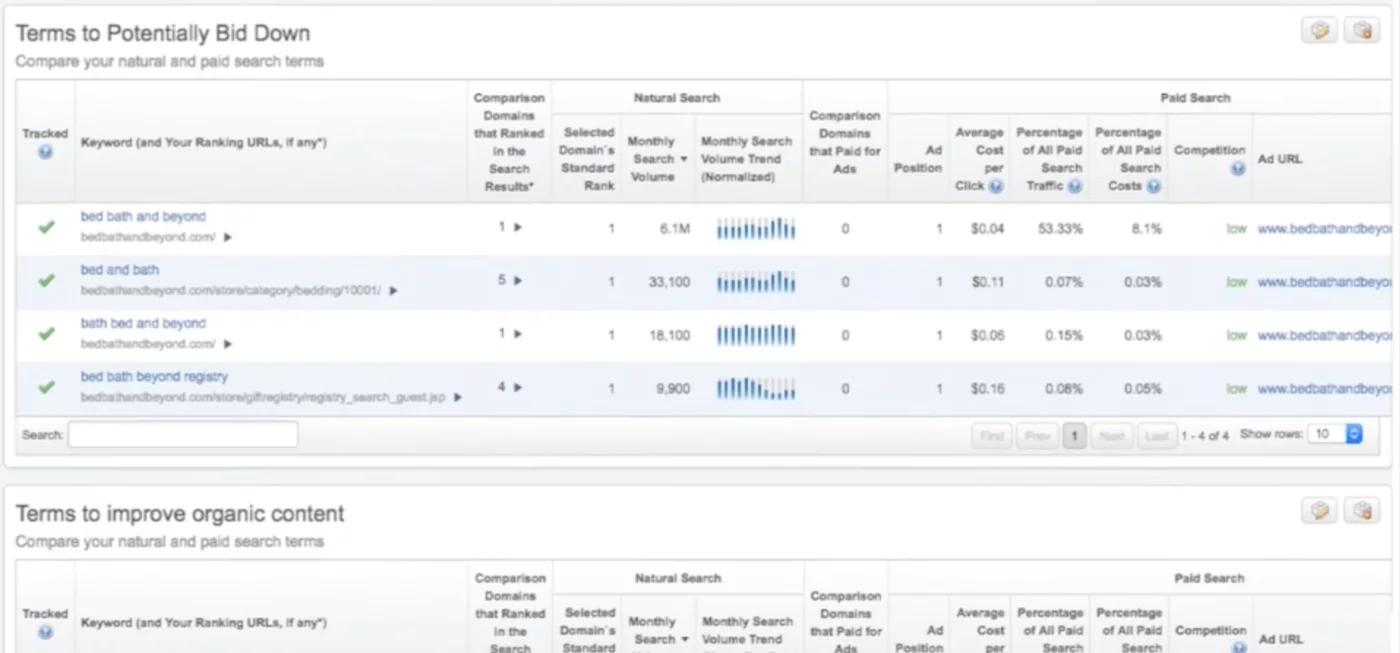
Task: Click the search volume trend chart for bed bath and beyond
Action: pyautogui.click(x=756, y=229)
